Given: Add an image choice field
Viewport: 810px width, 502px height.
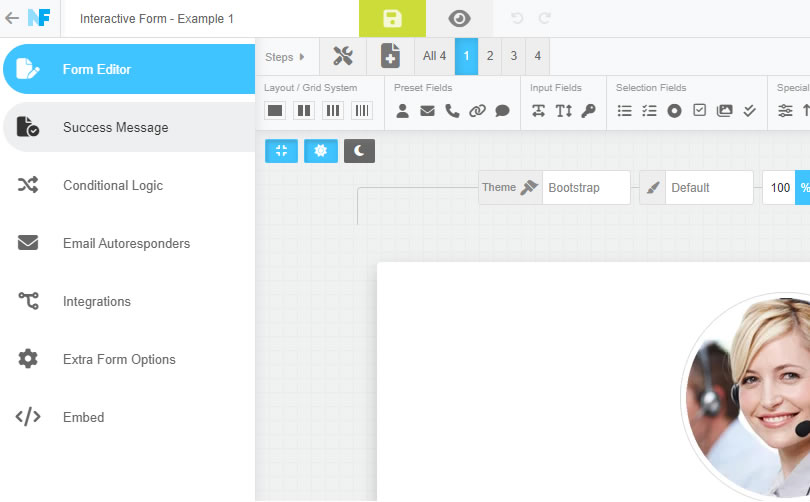Looking at the screenshot, I should click(724, 111).
